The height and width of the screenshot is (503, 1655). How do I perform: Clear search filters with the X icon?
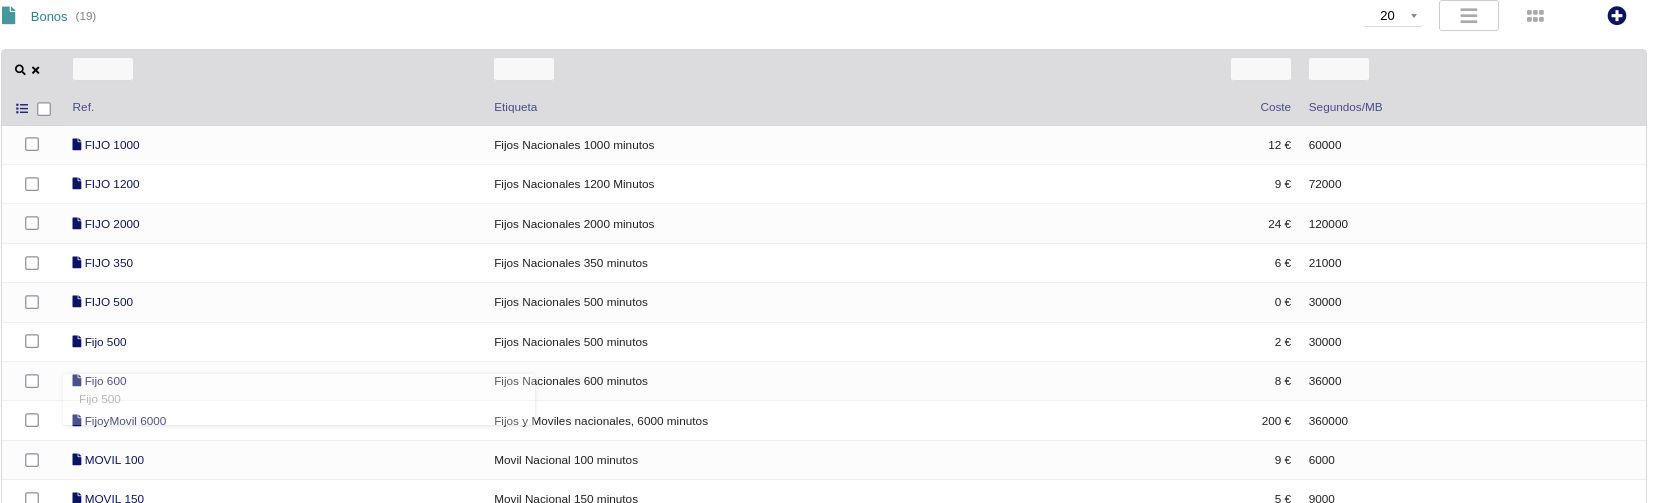point(36,70)
